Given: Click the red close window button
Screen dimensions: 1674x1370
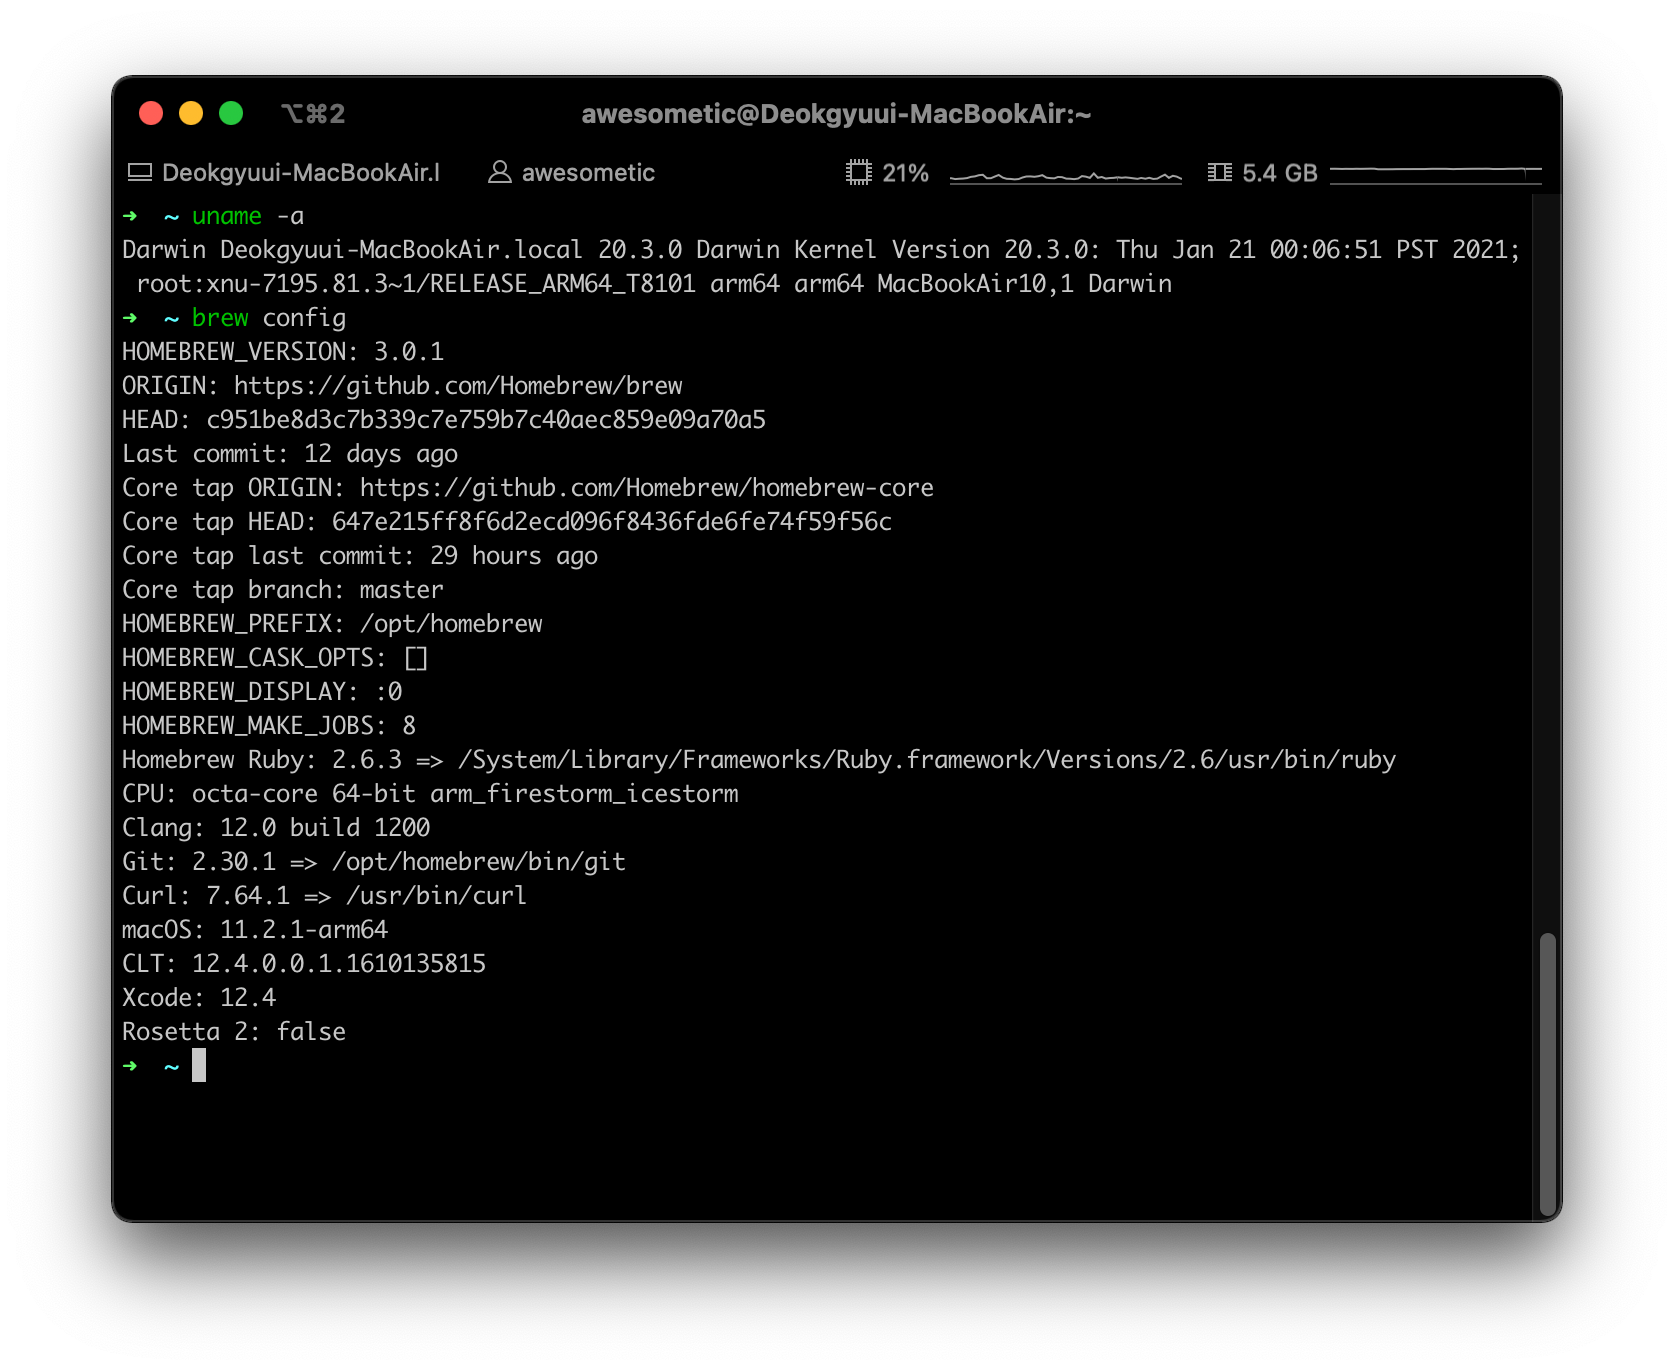Looking at the screenshot, I should [x=151, y=113].
